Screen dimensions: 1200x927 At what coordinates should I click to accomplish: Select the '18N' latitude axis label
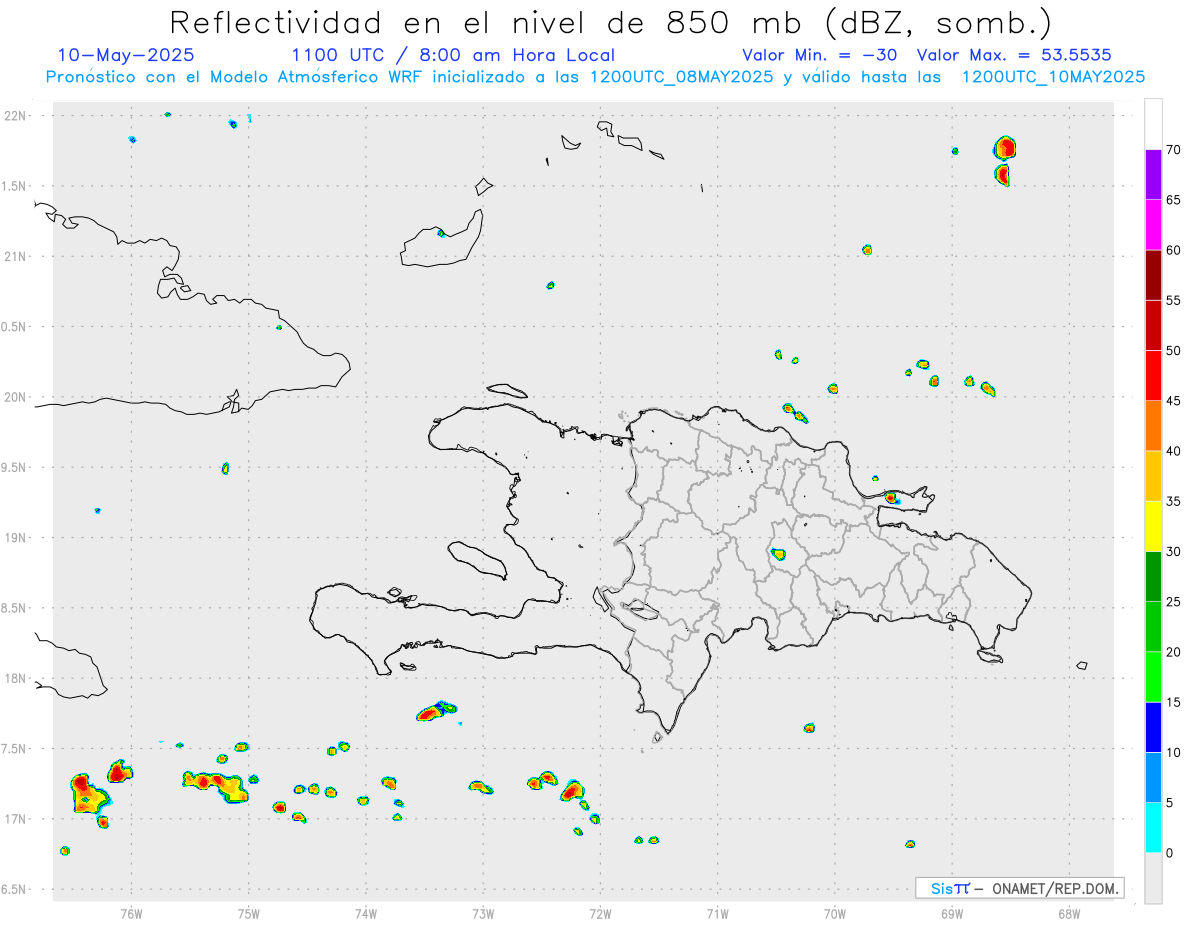click(15, 678)
